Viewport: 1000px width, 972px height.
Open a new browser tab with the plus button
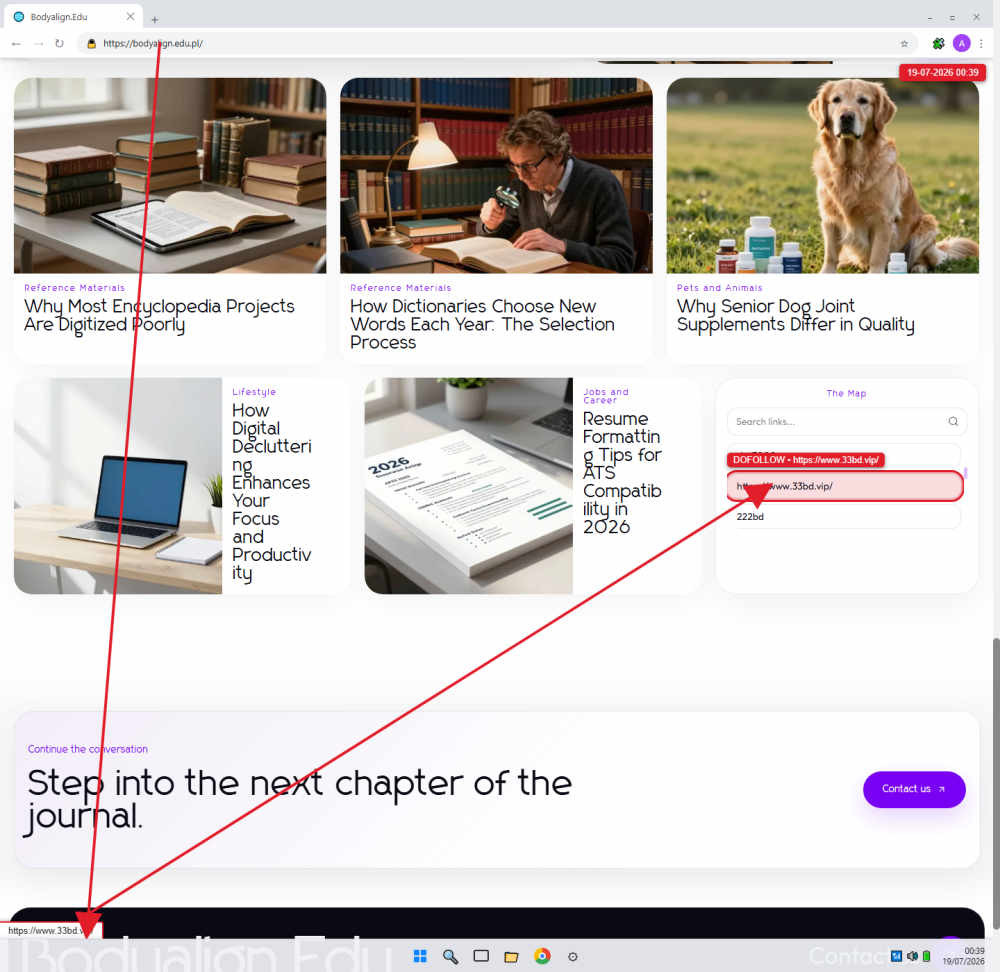(155, 20)
